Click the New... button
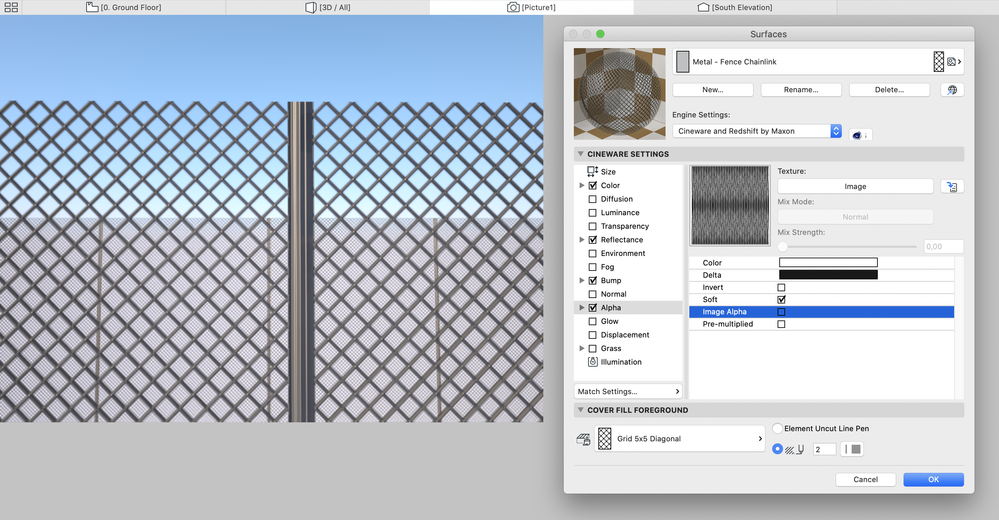This screenshot has width=999, height=520. tap(713, 90)
